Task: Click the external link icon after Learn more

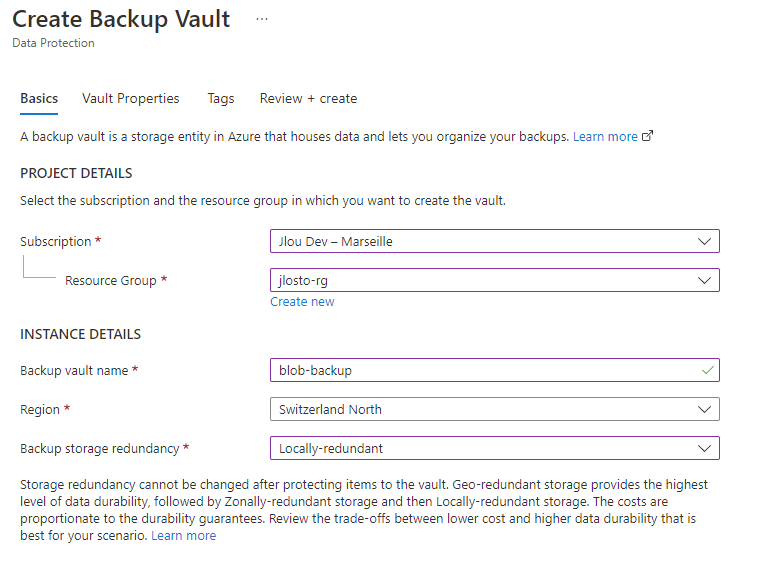Action: [x=647, y=136]
